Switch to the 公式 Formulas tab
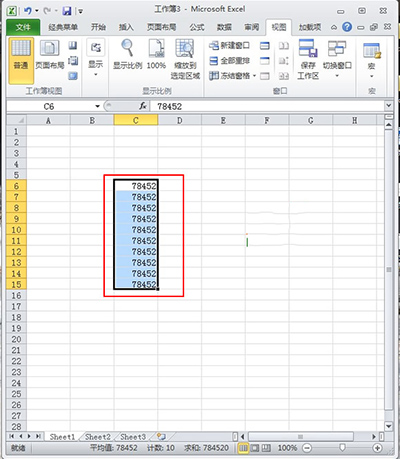 click(197, 27)
